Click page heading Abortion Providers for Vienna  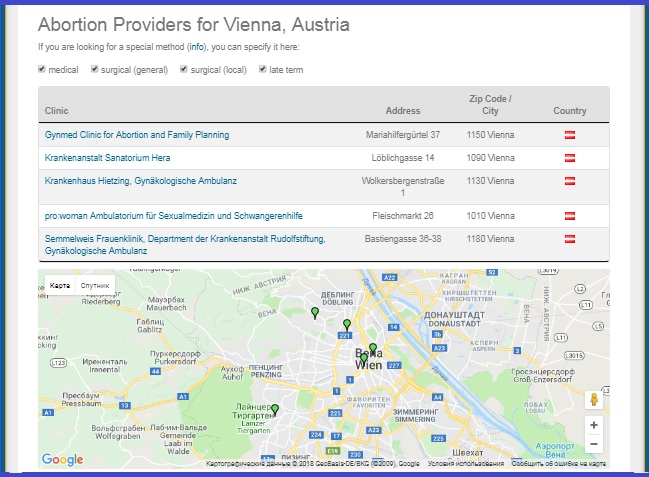coord(194,24)
